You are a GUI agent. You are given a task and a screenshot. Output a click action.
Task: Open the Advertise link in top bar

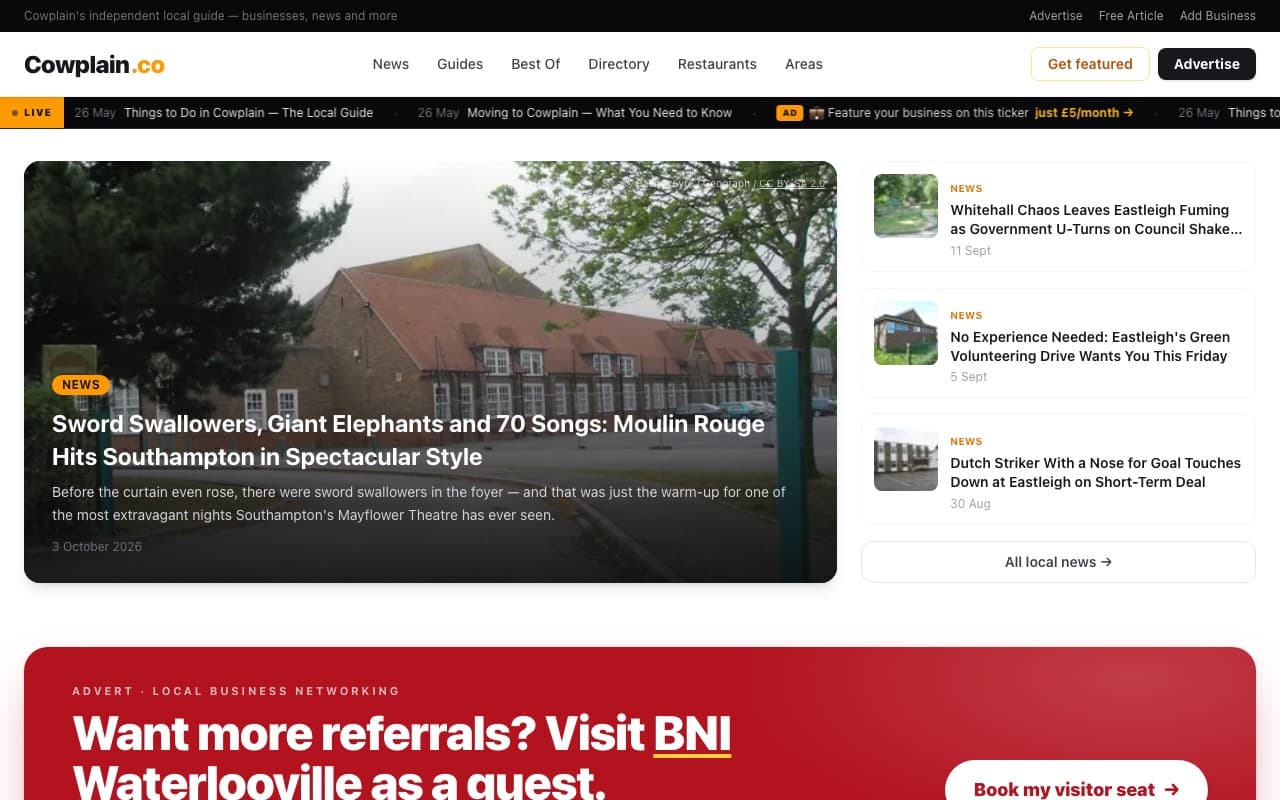tap(1056, 16)
